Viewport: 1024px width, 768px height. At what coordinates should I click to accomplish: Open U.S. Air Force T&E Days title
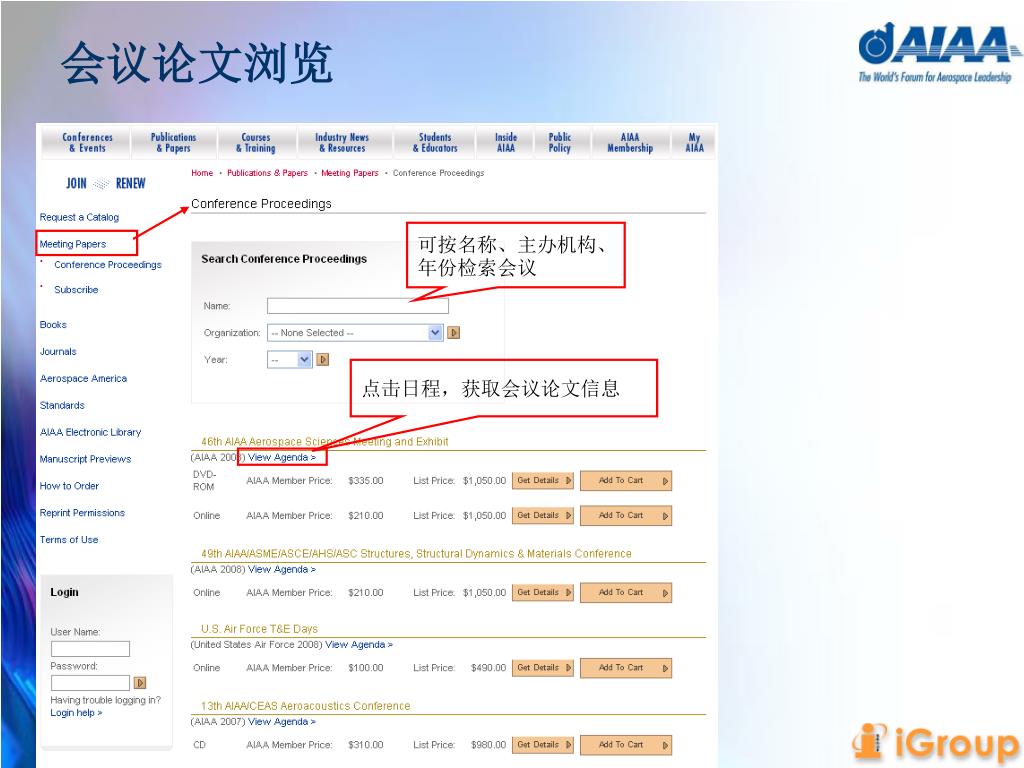tap(259, 629)
